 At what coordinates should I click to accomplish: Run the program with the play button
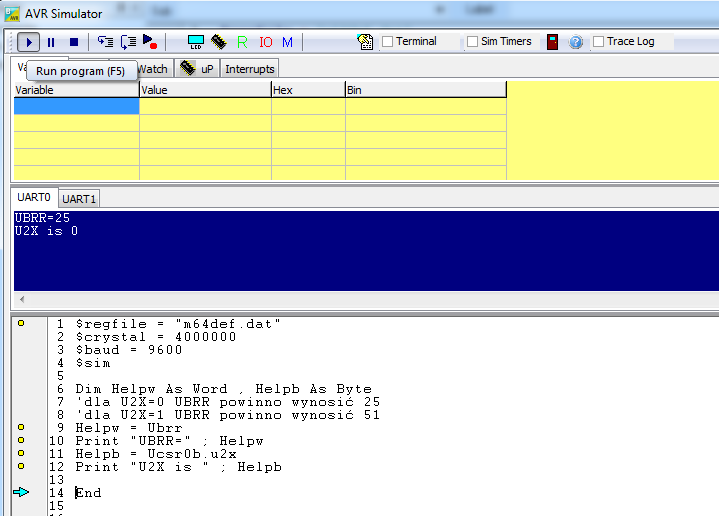coord(28,42)
